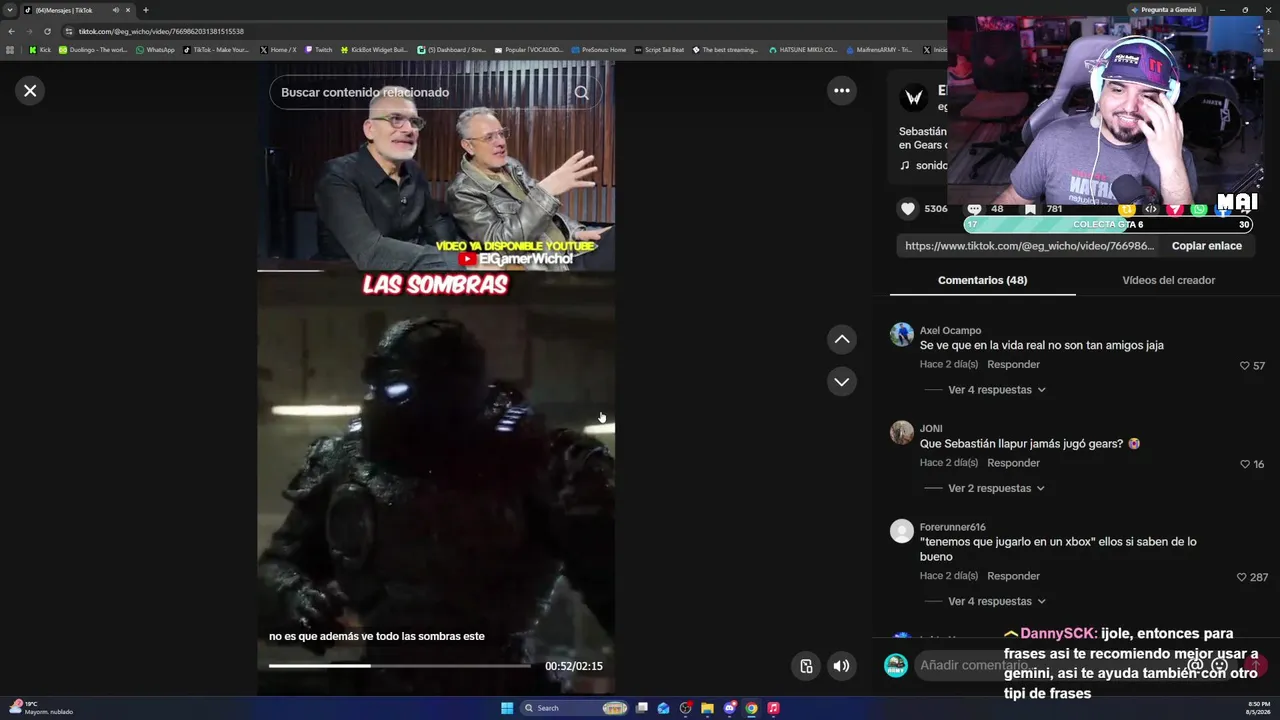1280x720 pixels.
Task: Open the Windows Start menu
Action: pyautogui.click(x=507, y=708)
